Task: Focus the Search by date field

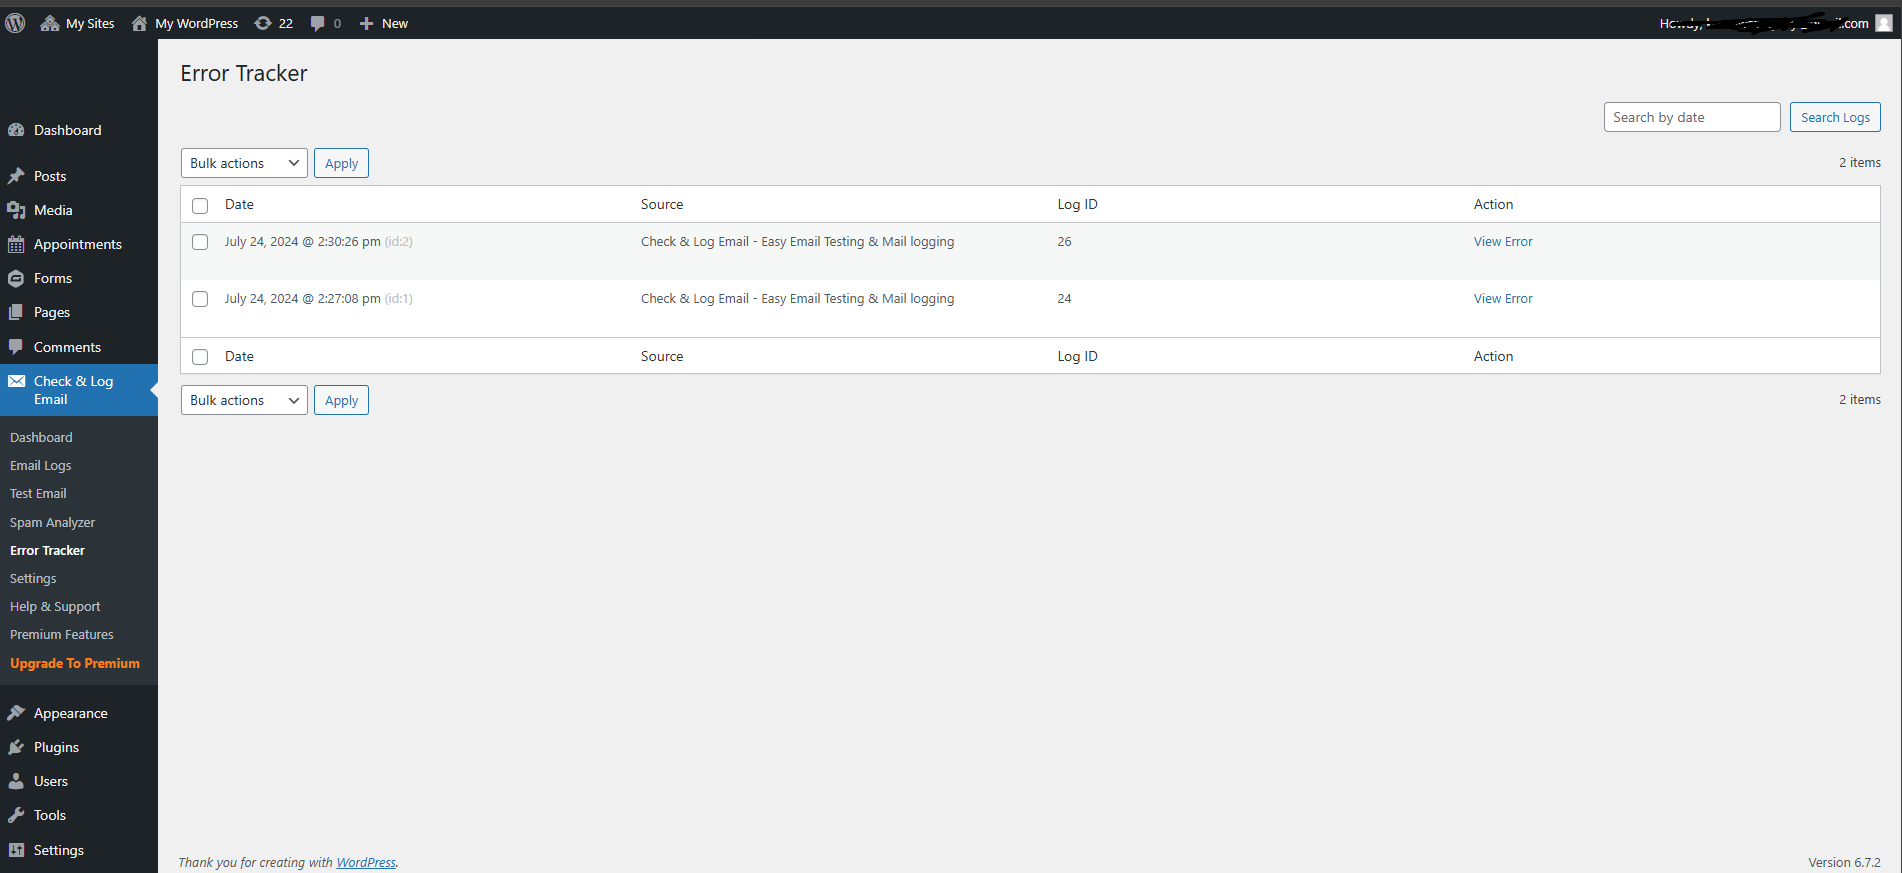Action: pyautogui.click(x=1692, y=117)
